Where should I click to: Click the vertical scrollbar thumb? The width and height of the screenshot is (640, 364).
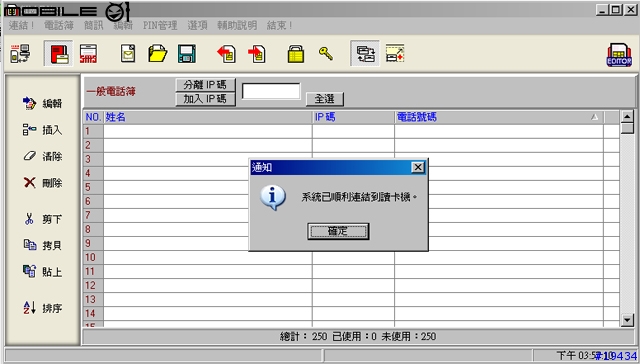coord(627,129)
